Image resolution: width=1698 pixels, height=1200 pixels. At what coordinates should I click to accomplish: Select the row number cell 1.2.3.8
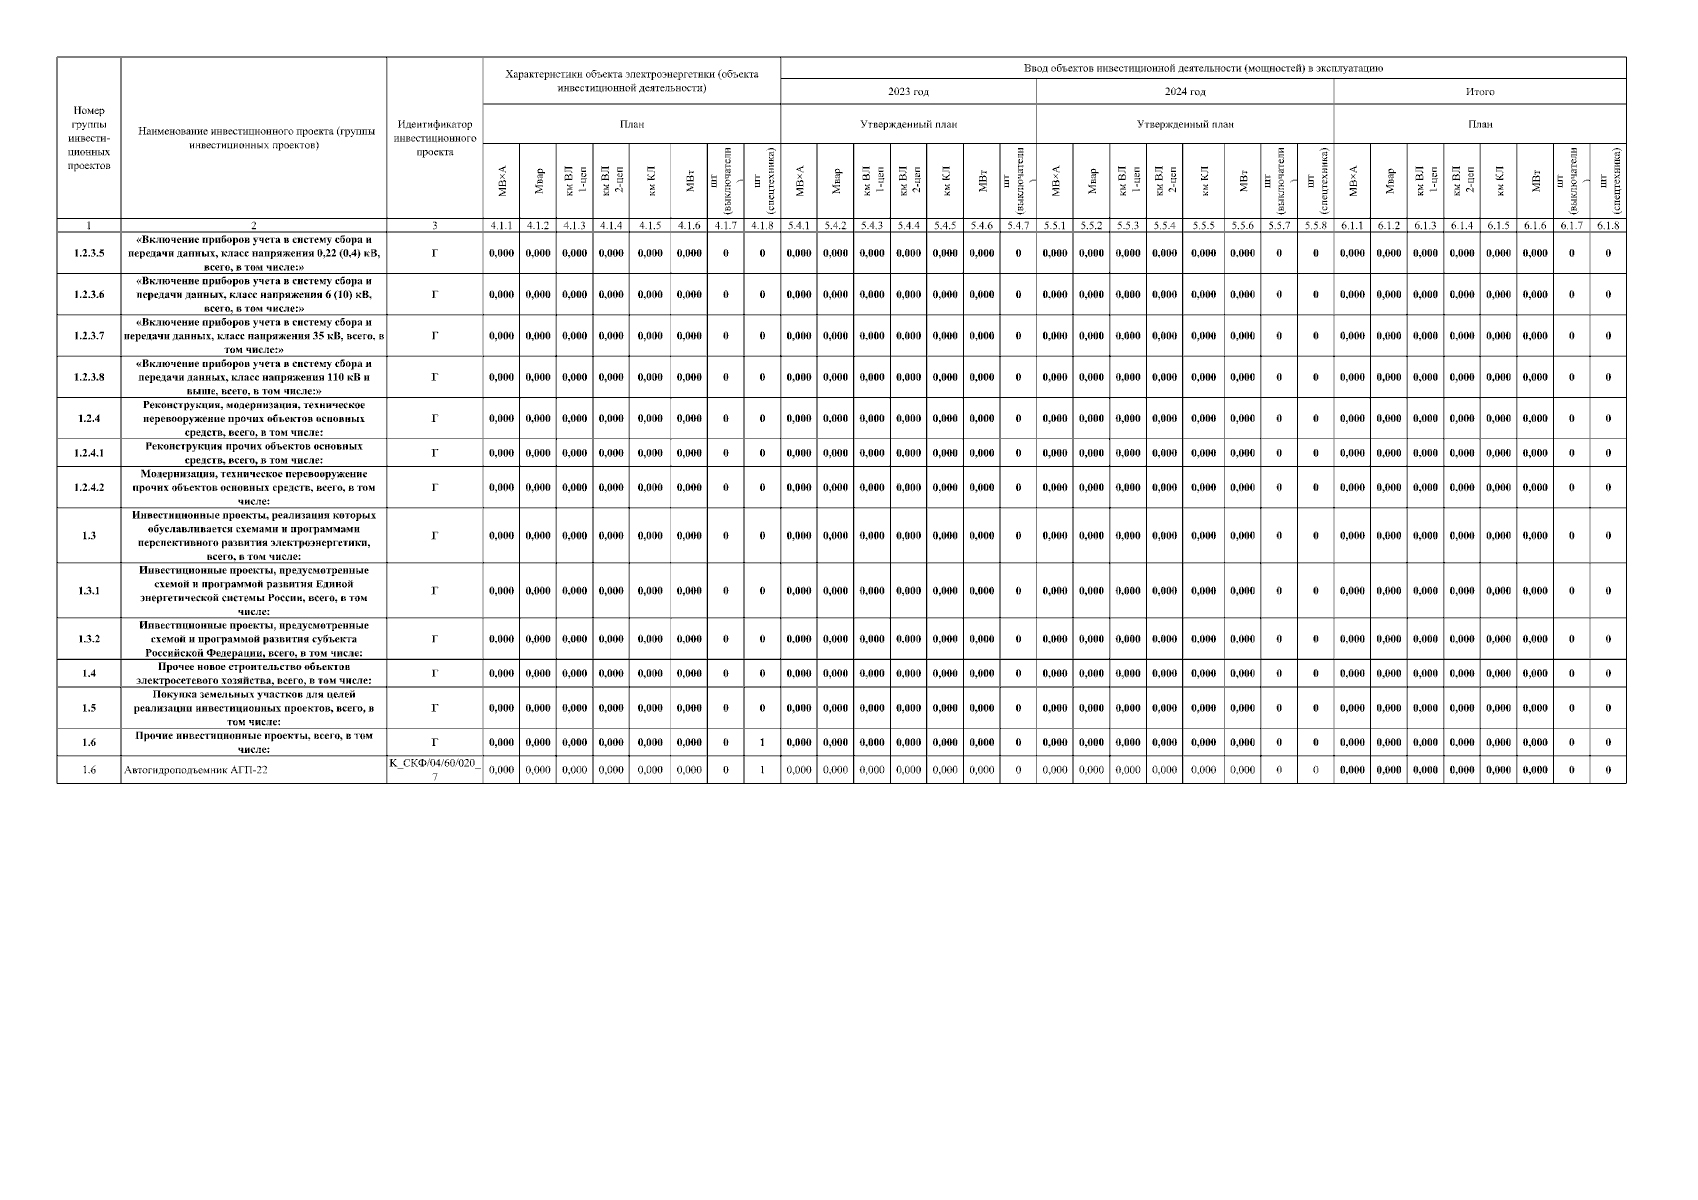pos(89,377)
